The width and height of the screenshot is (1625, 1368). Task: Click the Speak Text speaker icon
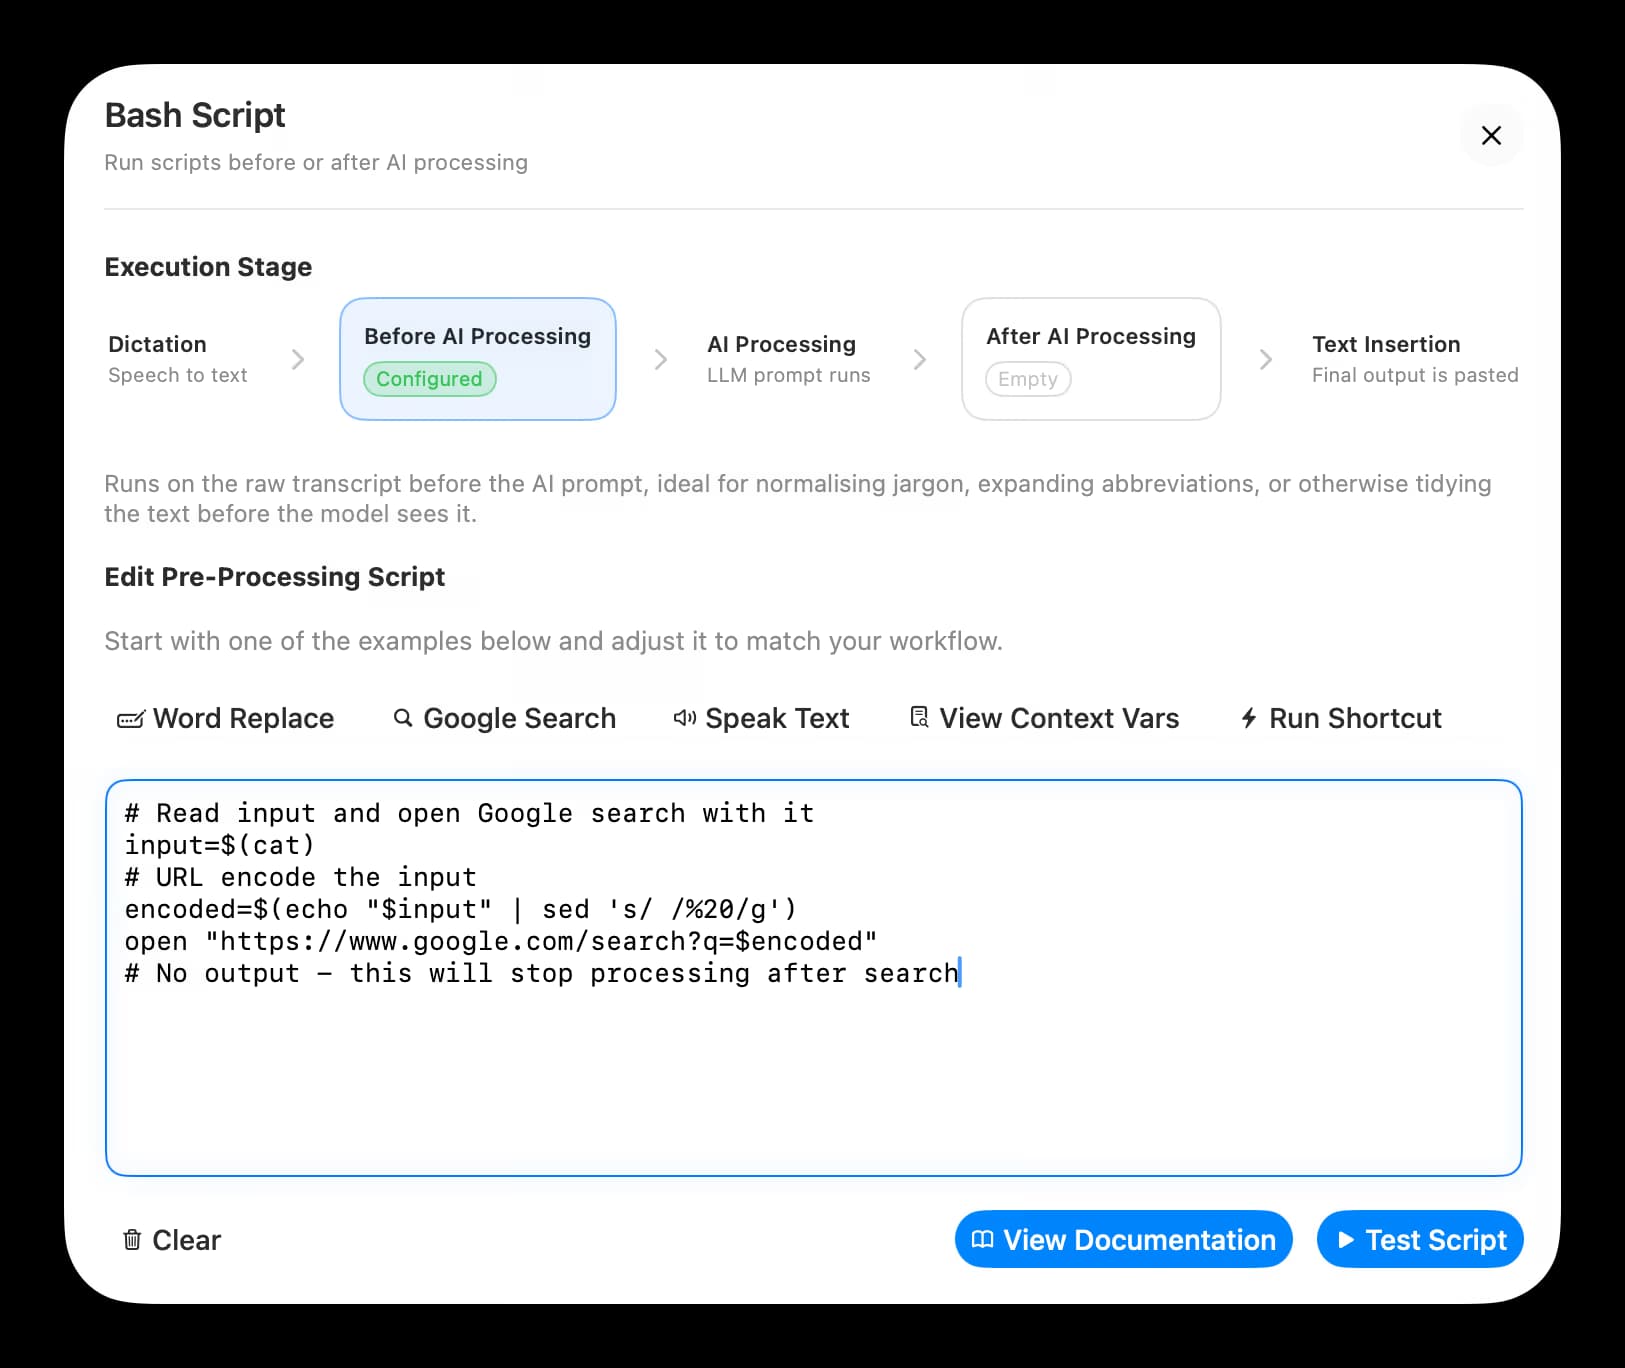pos(685,718)
